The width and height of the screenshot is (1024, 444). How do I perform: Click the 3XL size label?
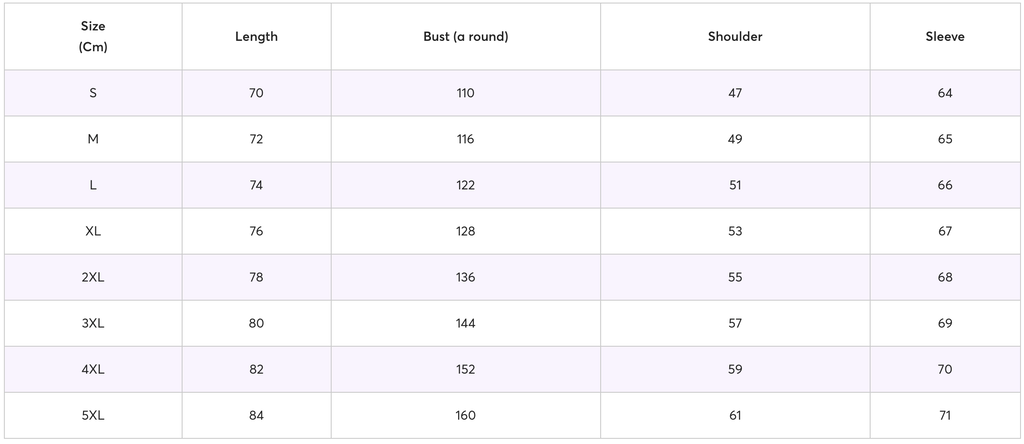point(93,323)
